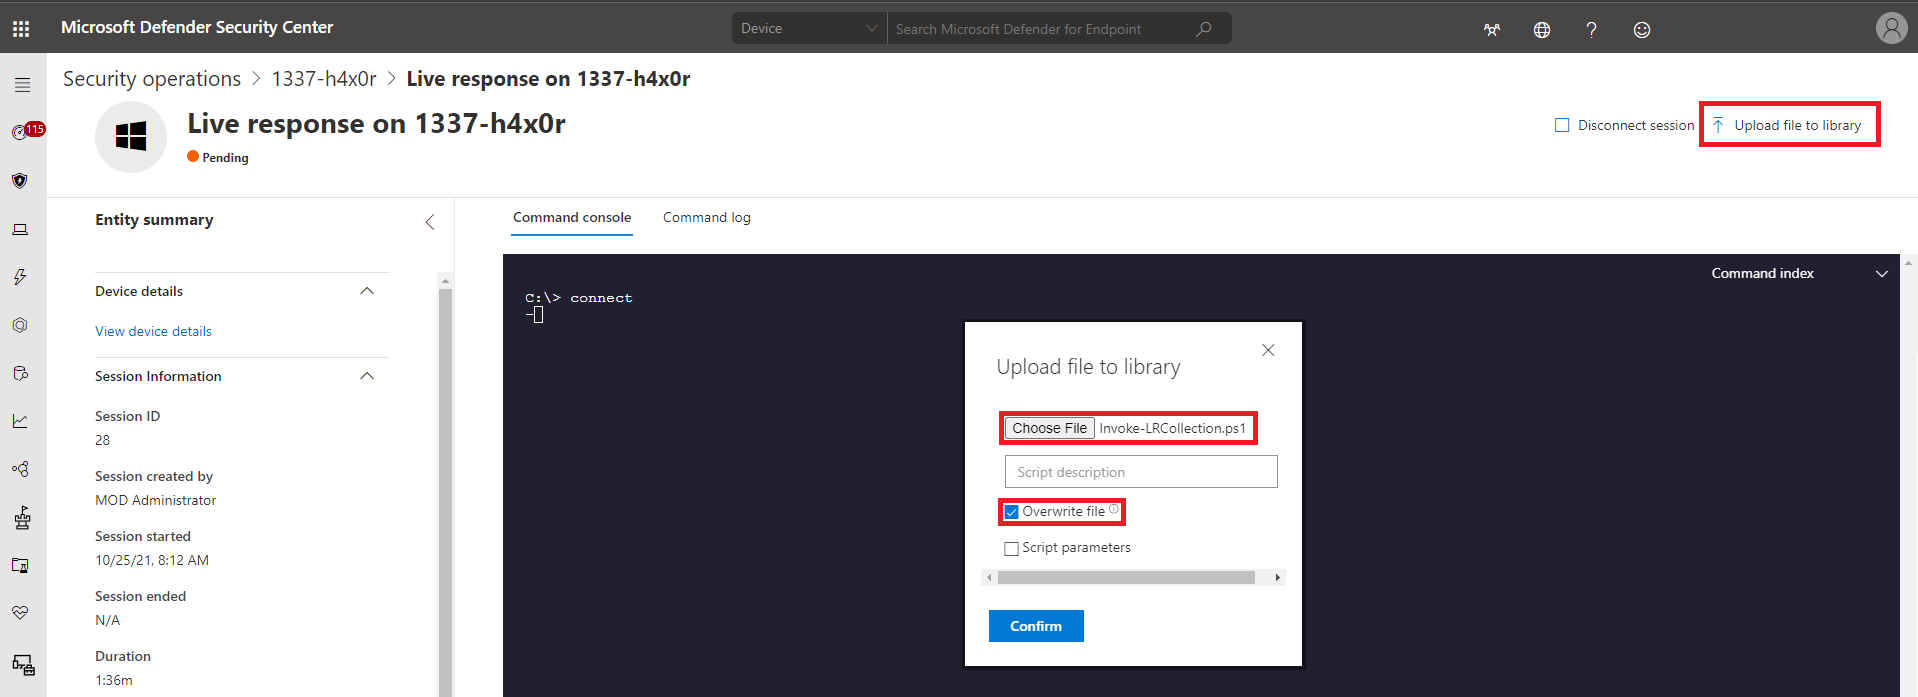This screenshot has height=697, width=1918.
Task: Open the service health heart icon
Action: coord(20,612)
